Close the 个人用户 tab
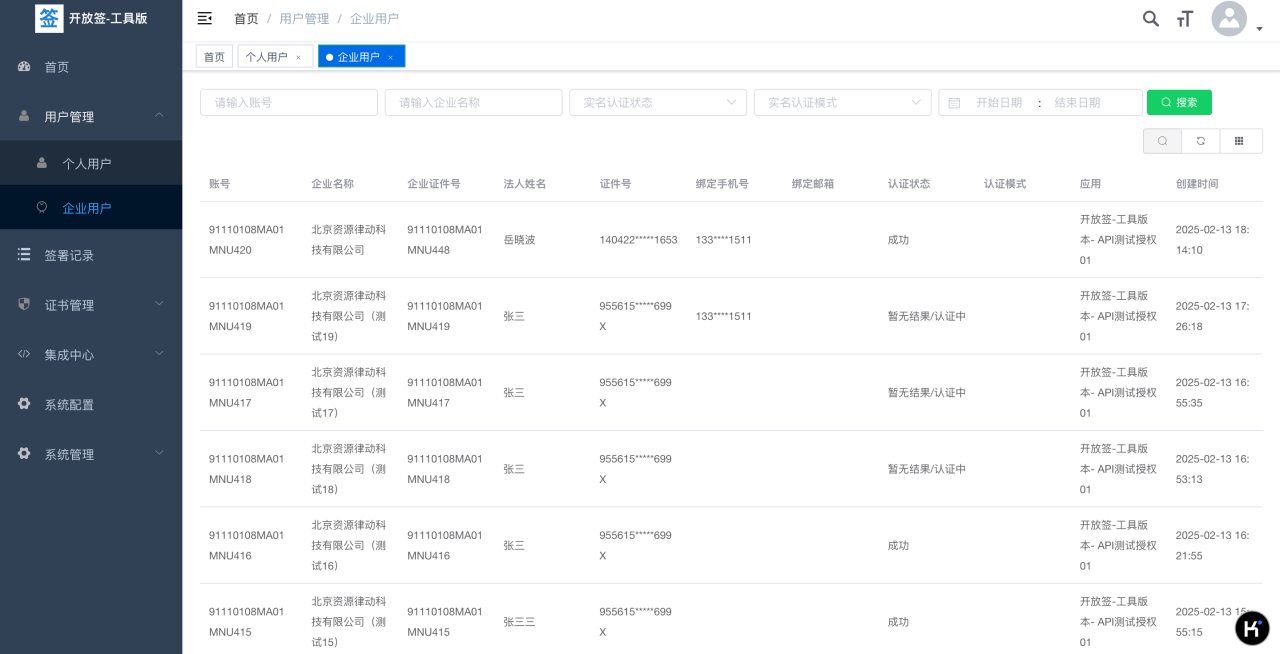The height and width of the screenshot is (654, 1280). click(298, 58)
